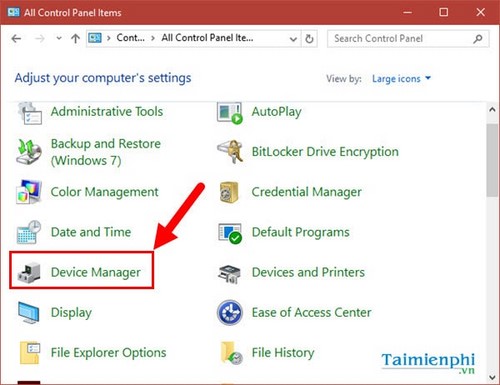Click the Control Panel icon in address bar

[95, 38]
